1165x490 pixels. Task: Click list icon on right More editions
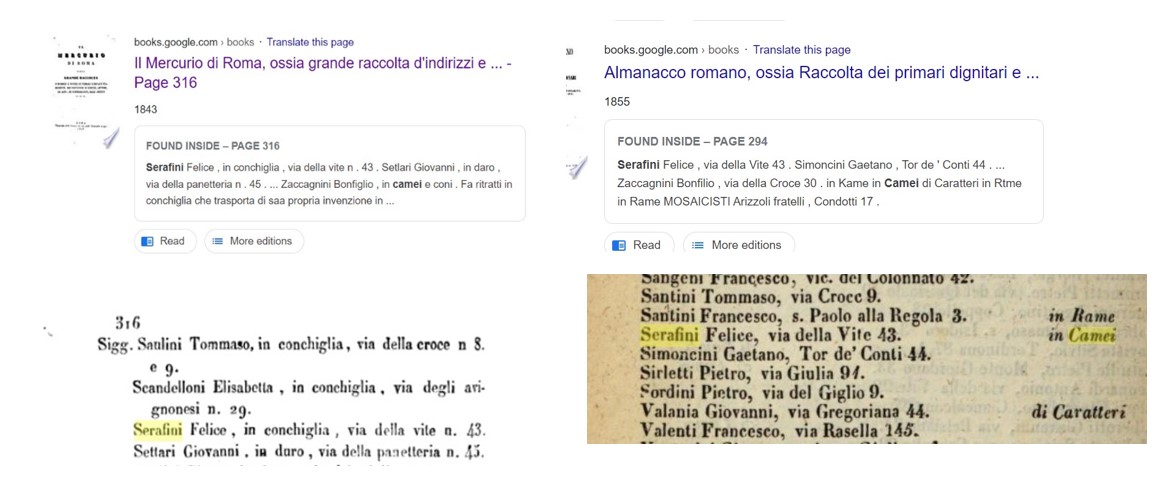point(698,245)
